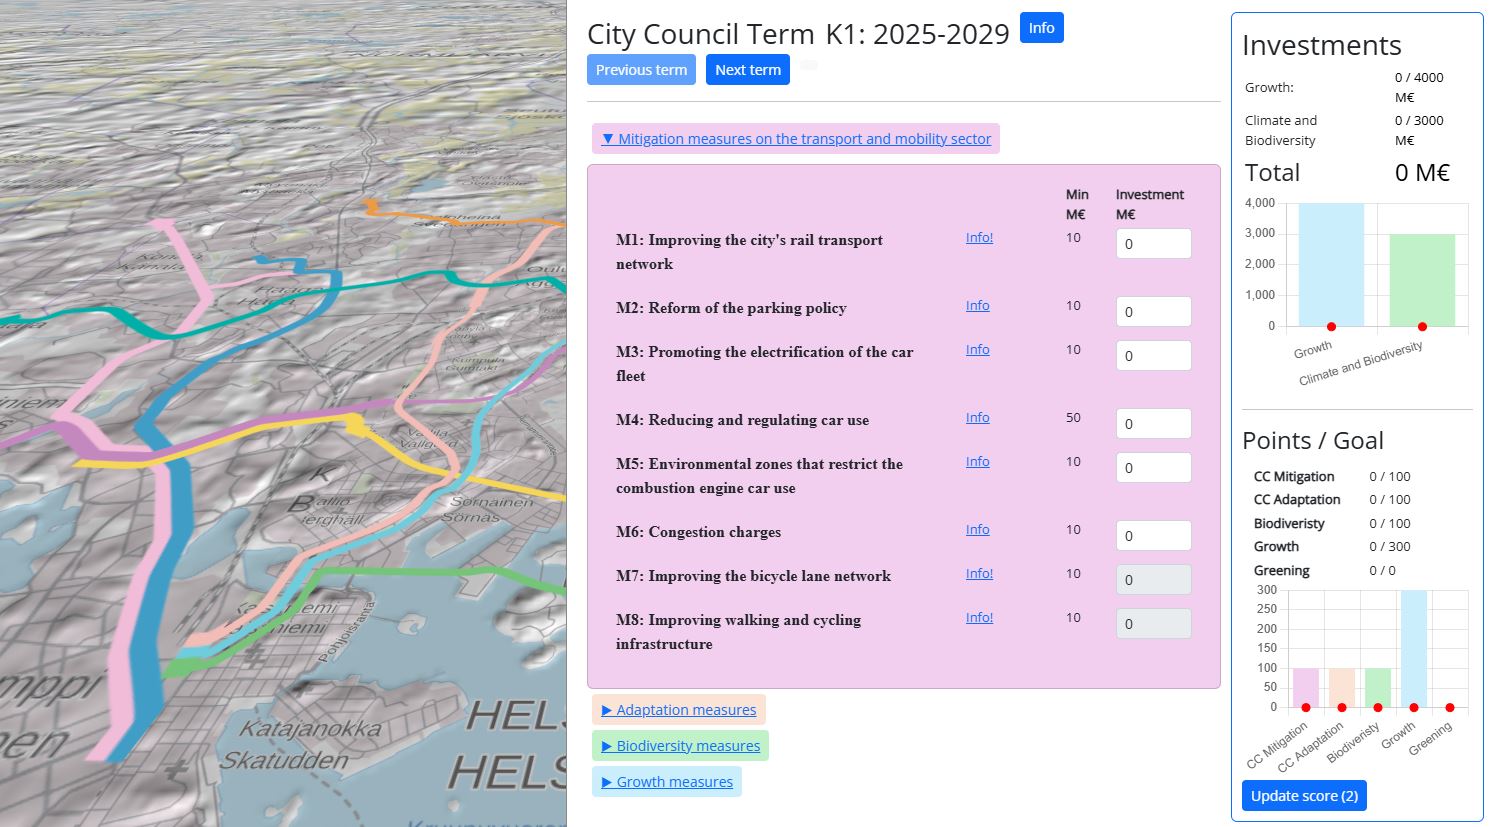Screen dimensions: 1493x827
Task: Click the M1 investment input field
Action: [x=1153, y=244]
